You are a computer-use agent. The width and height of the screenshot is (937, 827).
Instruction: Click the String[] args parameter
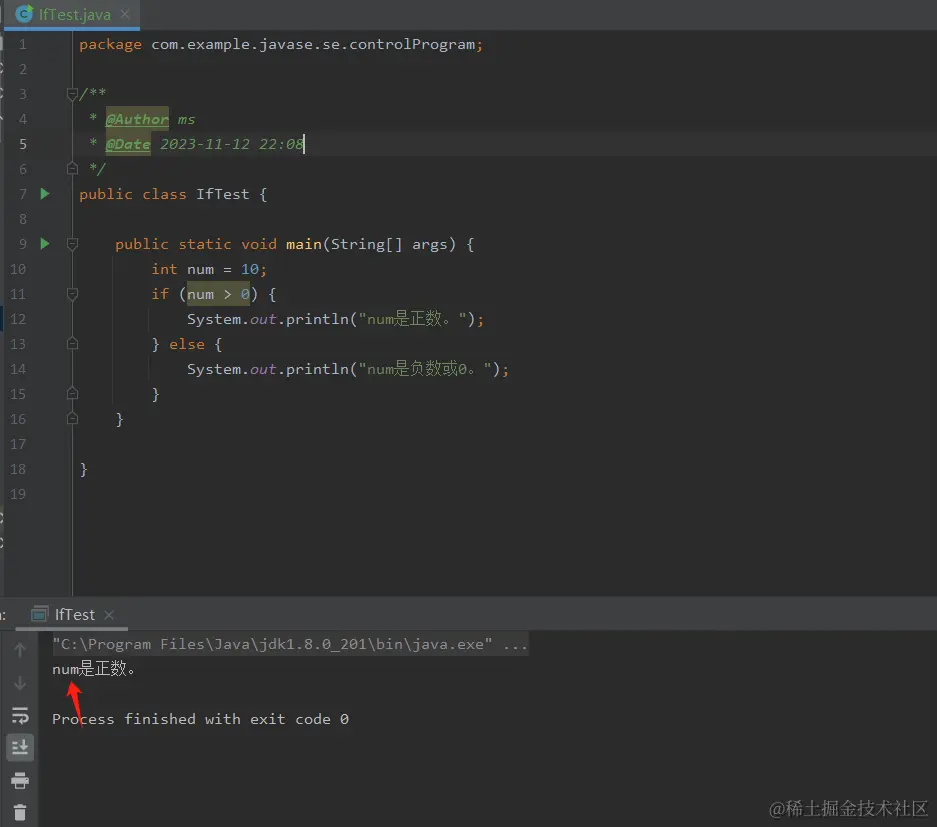[x=388, y=244]
